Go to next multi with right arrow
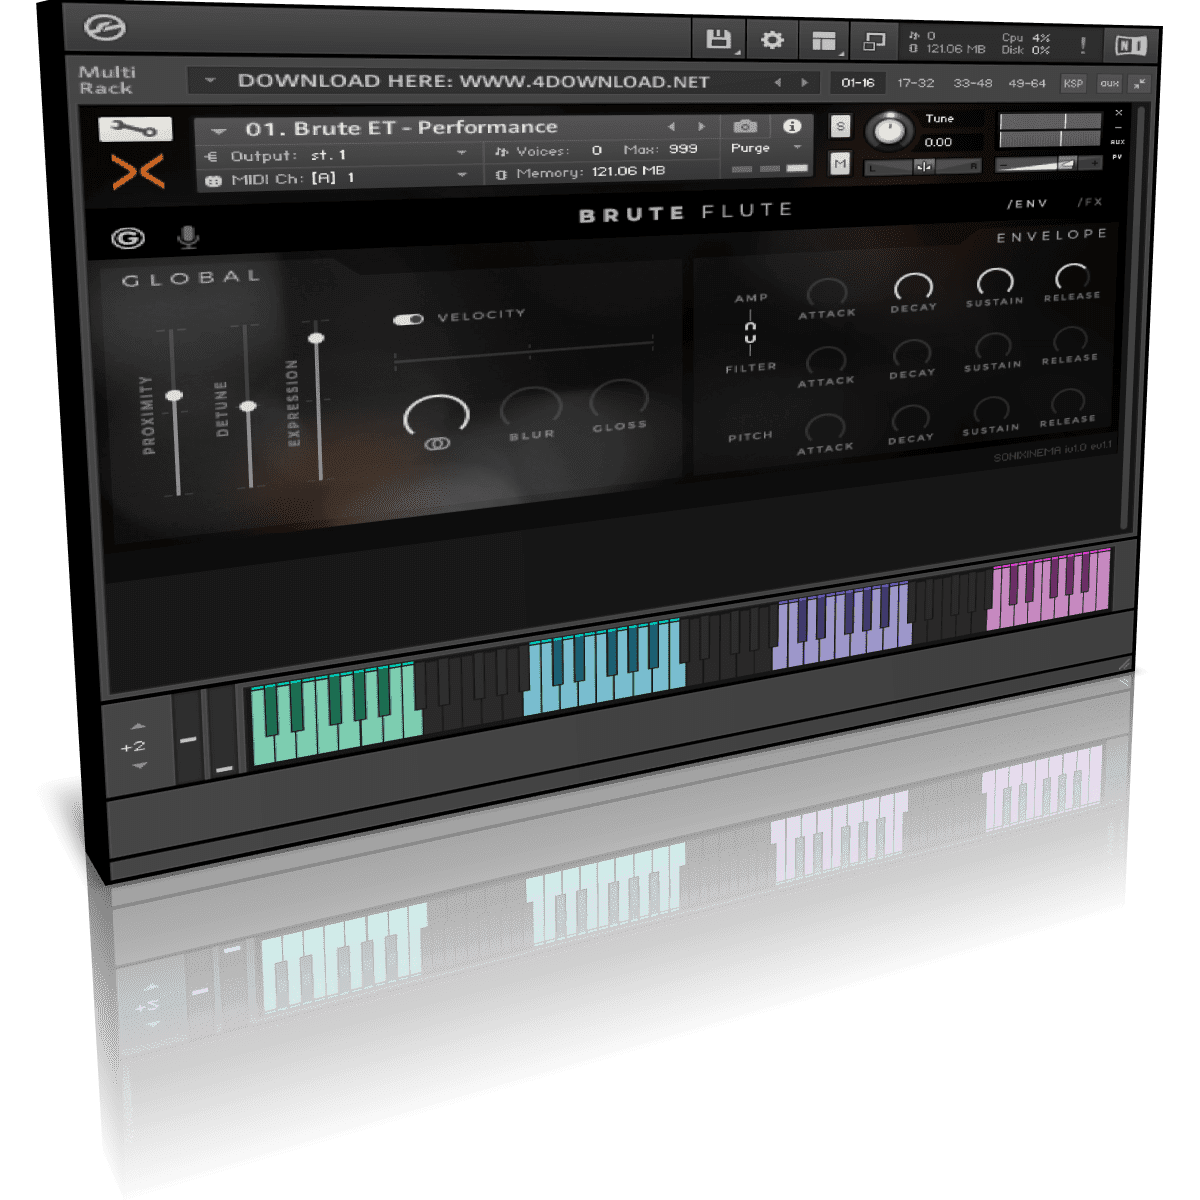1200x1200 pixels. click(x=804, y=82)
